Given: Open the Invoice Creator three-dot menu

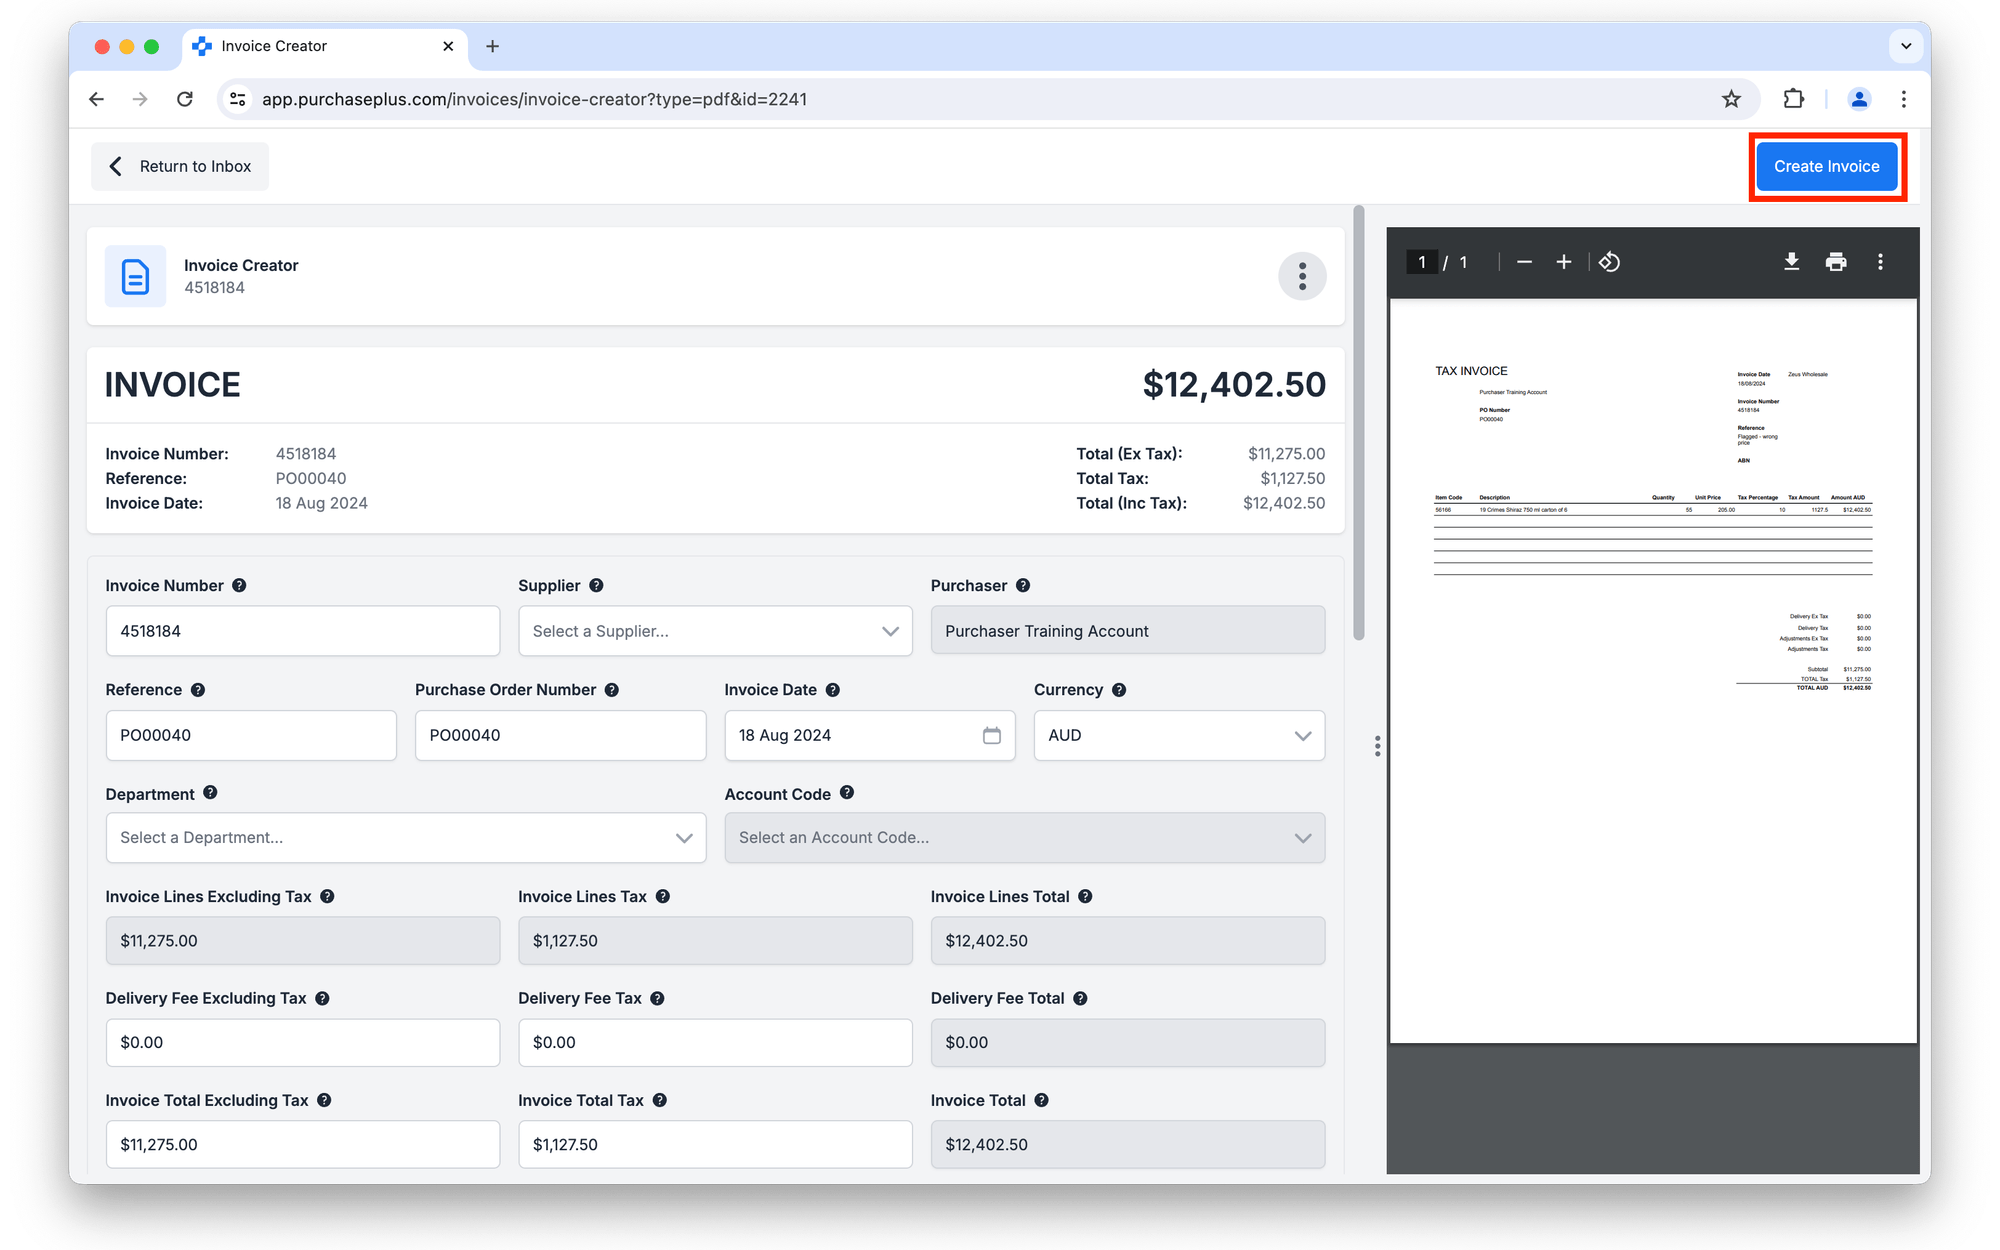Looking at the screenshot, I should point(1302,276).
